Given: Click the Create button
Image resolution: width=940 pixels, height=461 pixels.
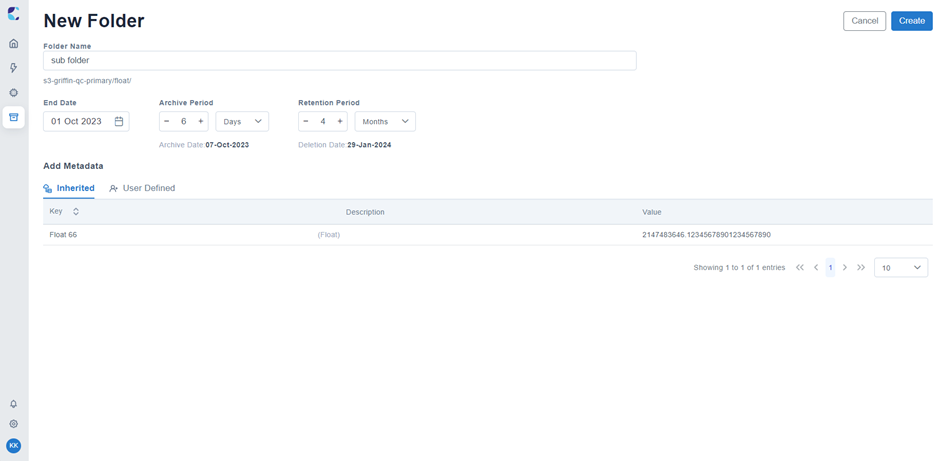Looking at the screenshot, I should coord(912,21).
